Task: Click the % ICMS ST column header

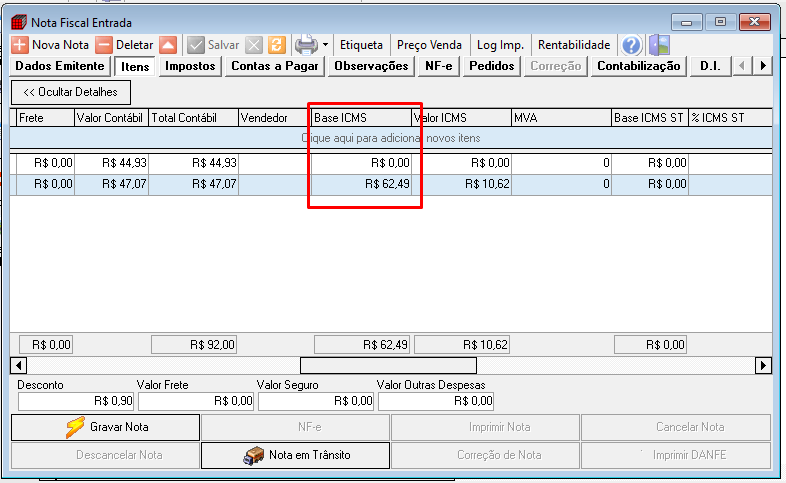Action: click(730, 118)
